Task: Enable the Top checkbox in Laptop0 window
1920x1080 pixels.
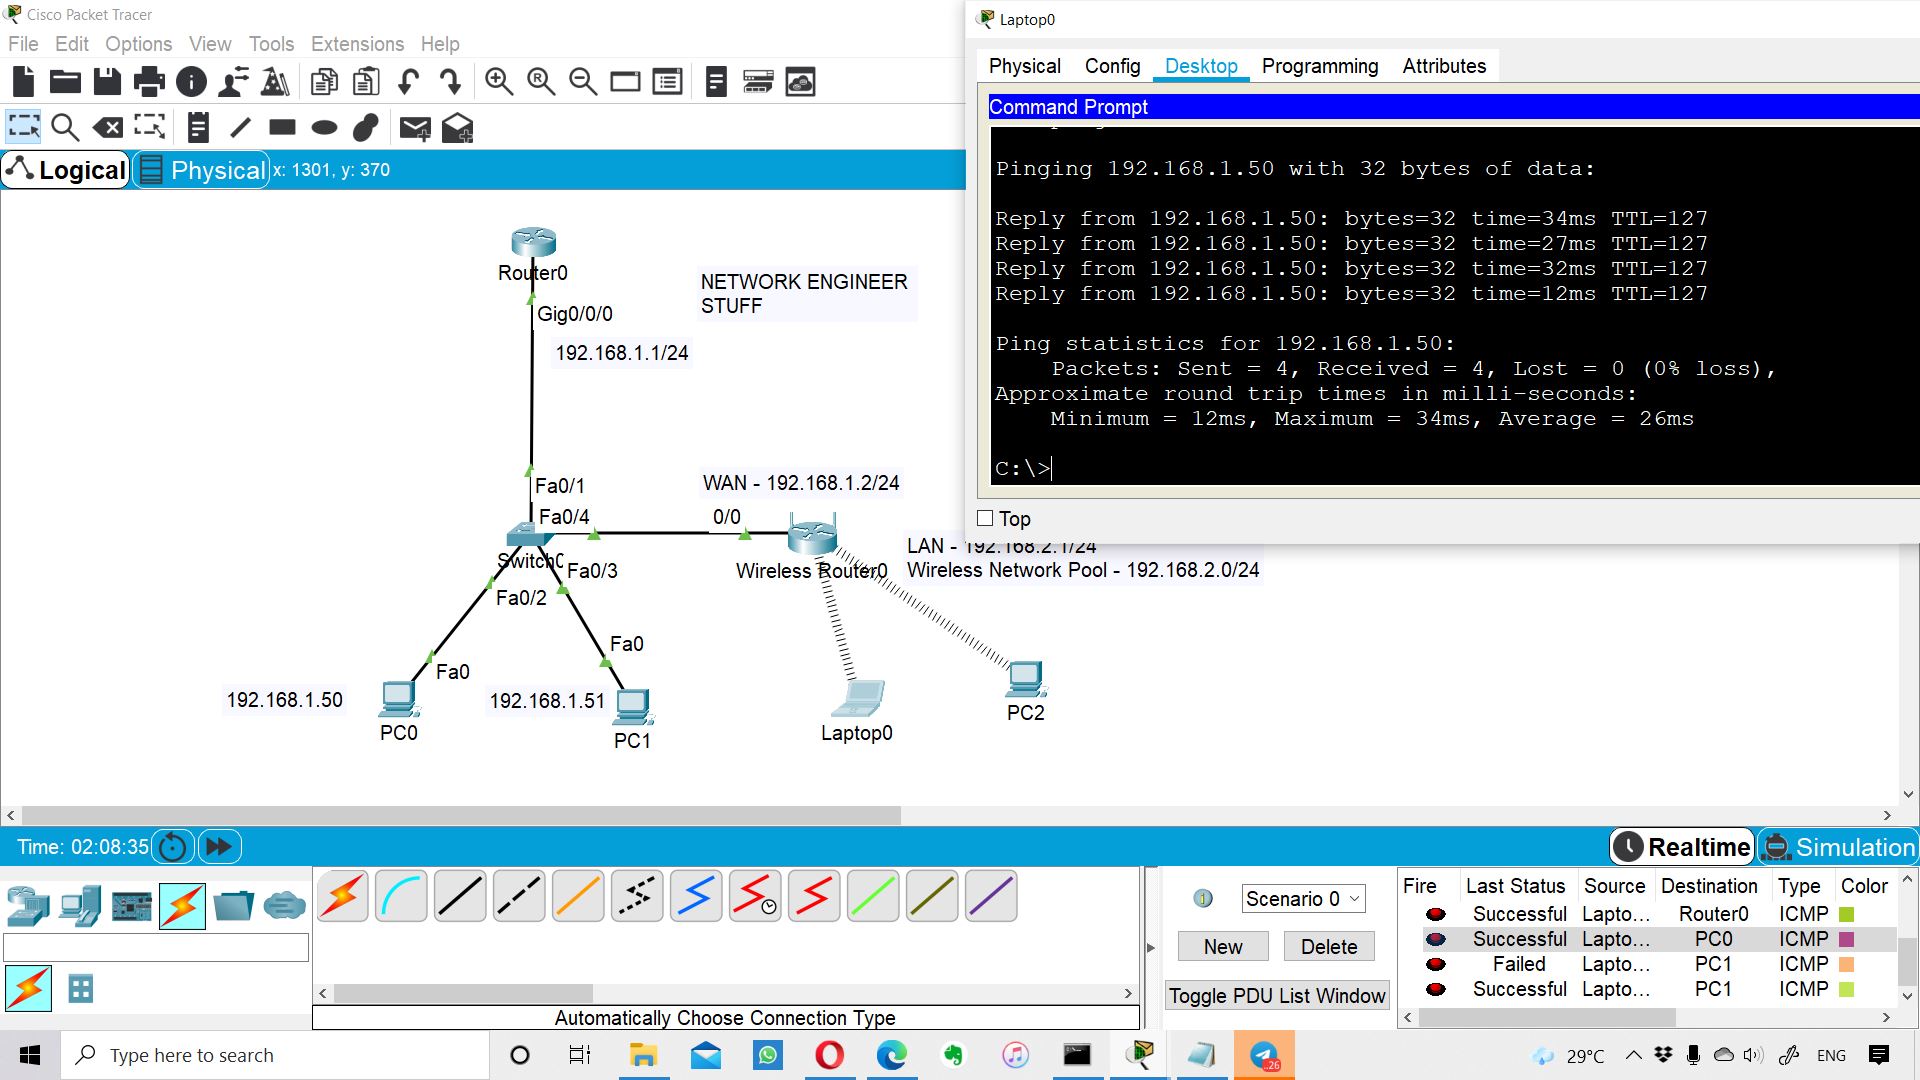Action: coord(985,518)
